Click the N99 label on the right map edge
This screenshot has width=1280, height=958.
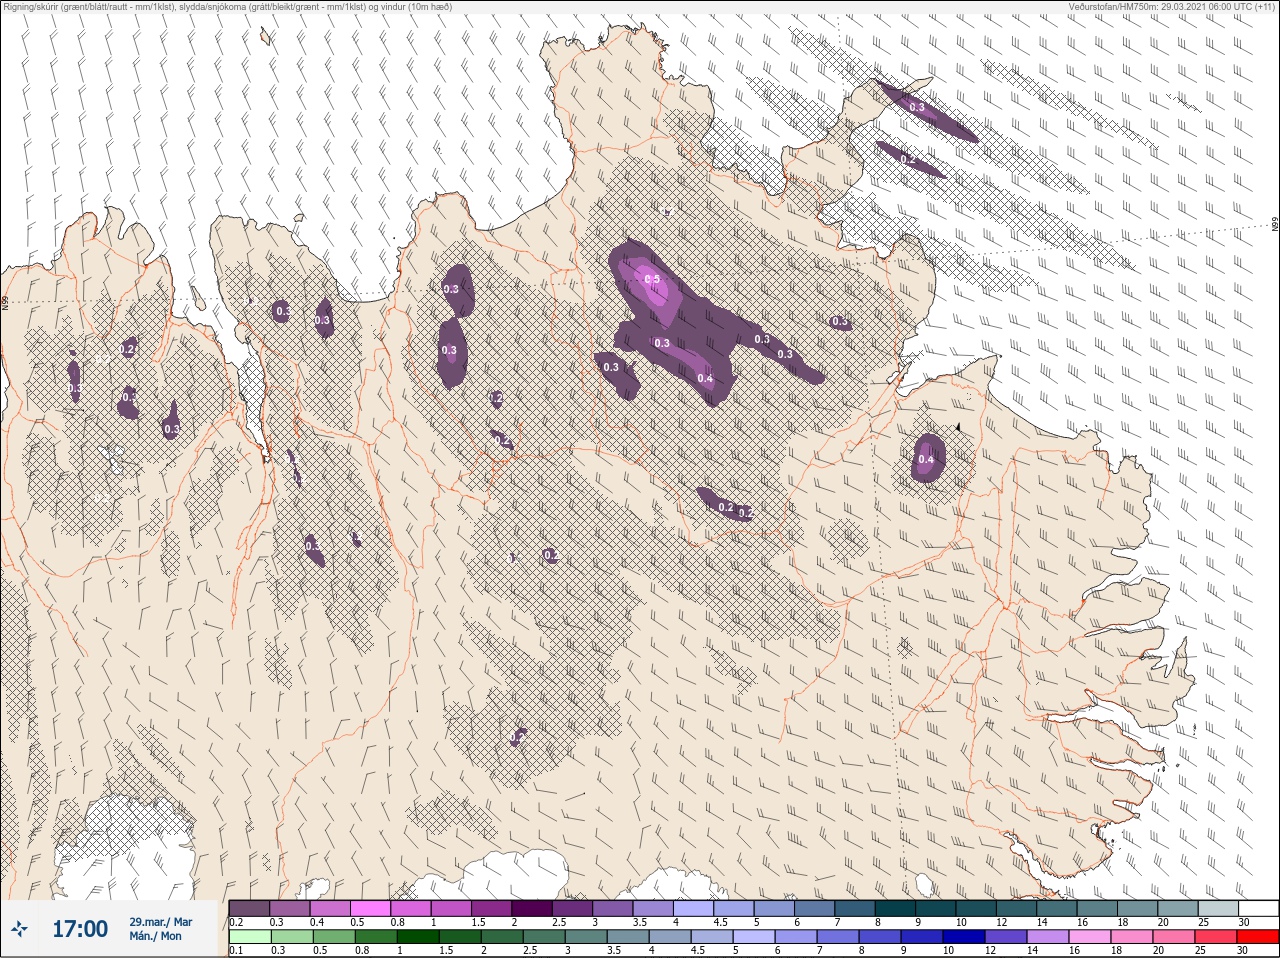1275,225
